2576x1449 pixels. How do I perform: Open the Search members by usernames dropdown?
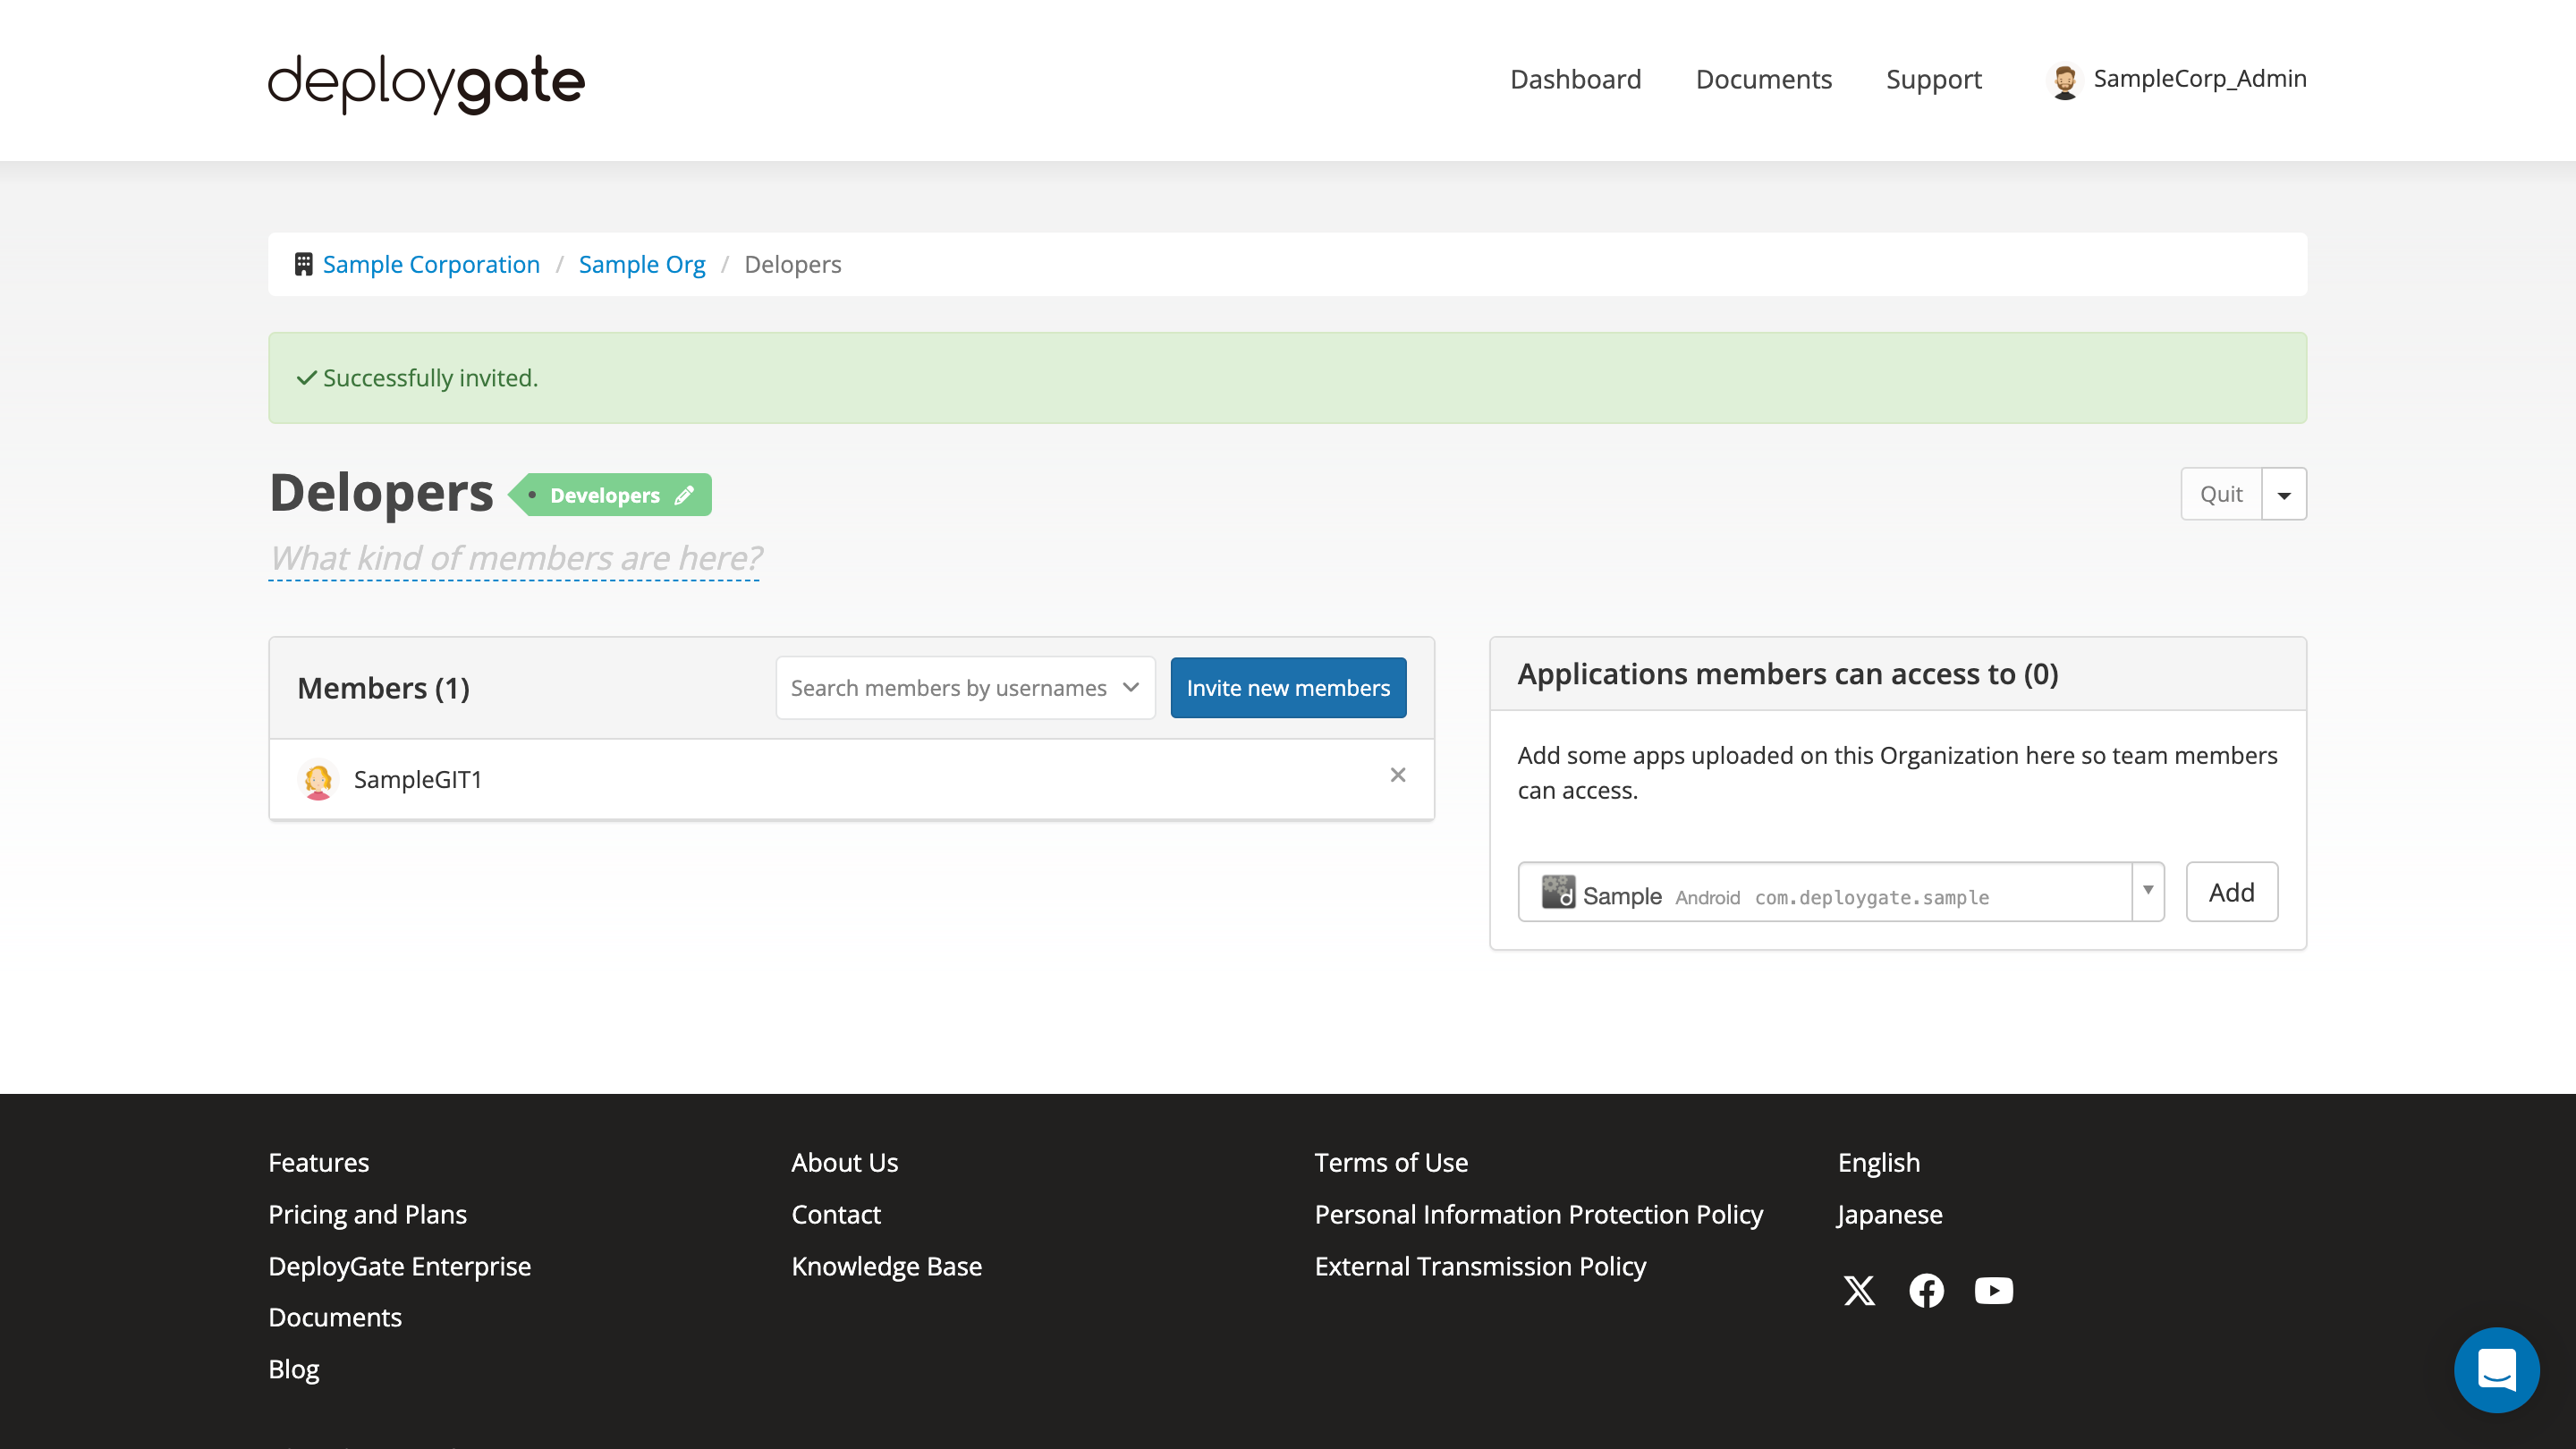(x=966, y=688)
